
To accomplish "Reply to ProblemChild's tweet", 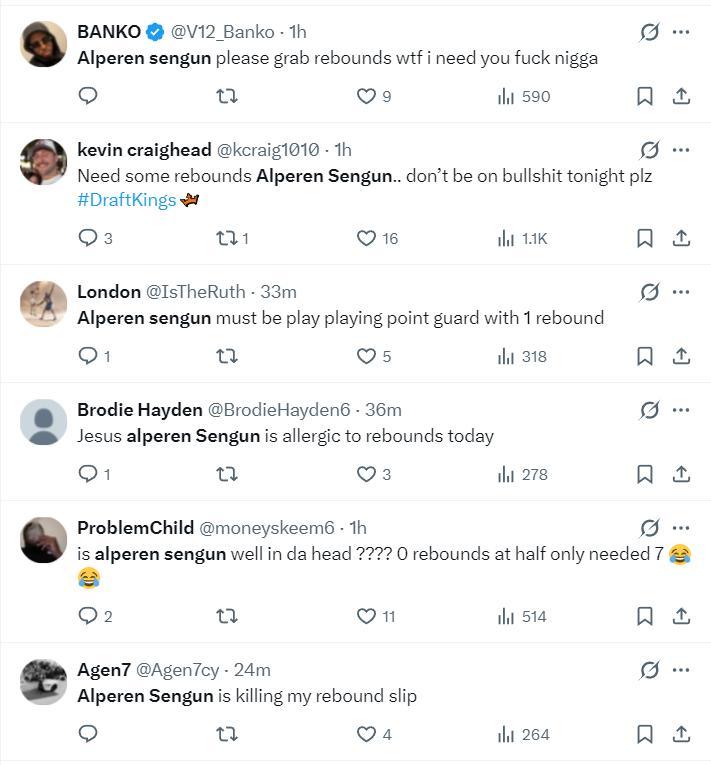I will tap(88, 616).
